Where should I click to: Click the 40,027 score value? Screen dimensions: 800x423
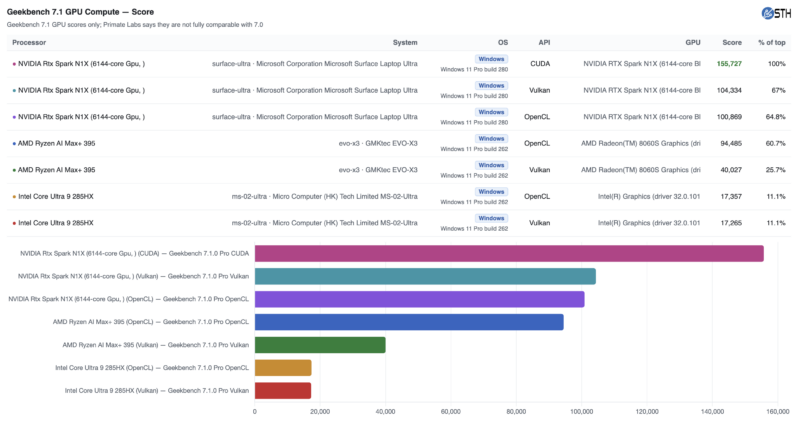pos(731,170)
